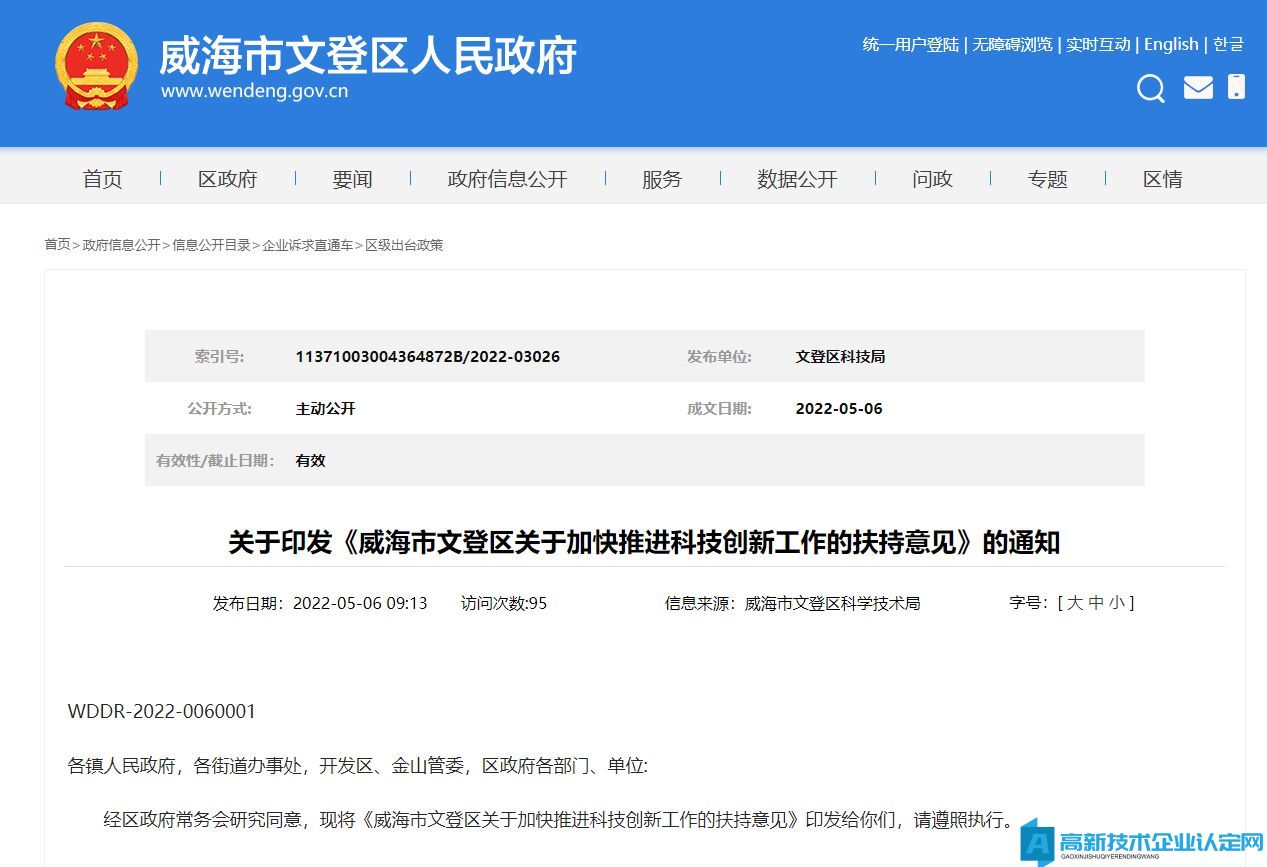
Task: Set font size to 小 (small)
Action: pyautogui.click(x=1116, y=603)
